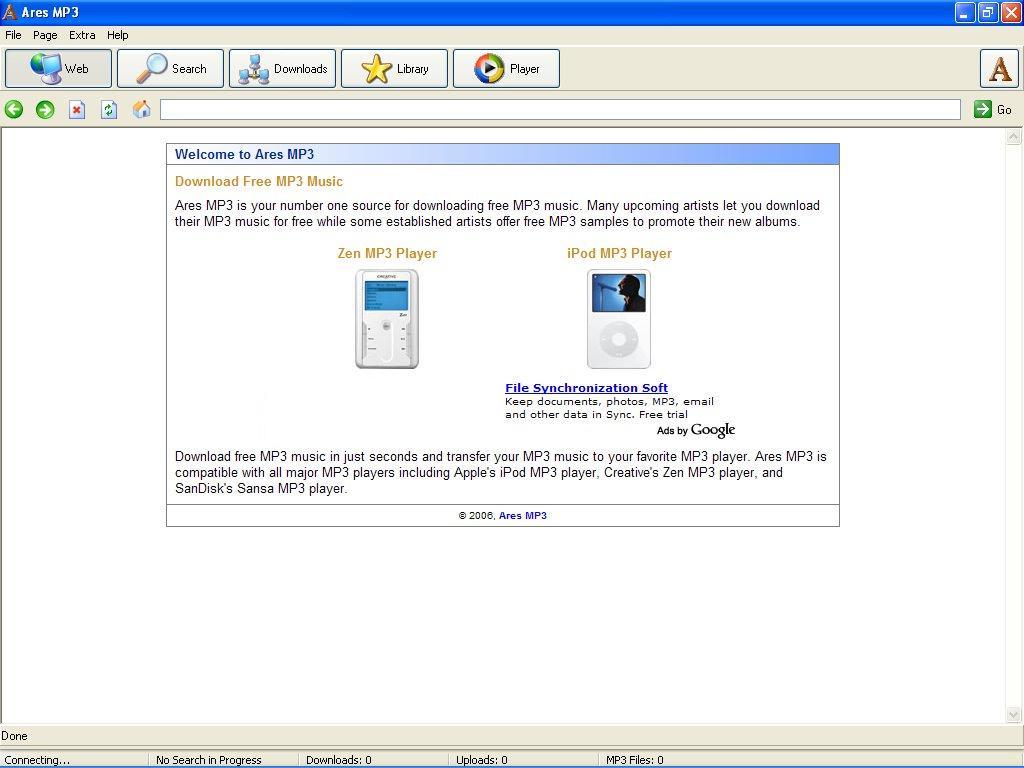Click the Ares 'A' logo button
This screenshot has width=1024, height=768.
[999, 69]
